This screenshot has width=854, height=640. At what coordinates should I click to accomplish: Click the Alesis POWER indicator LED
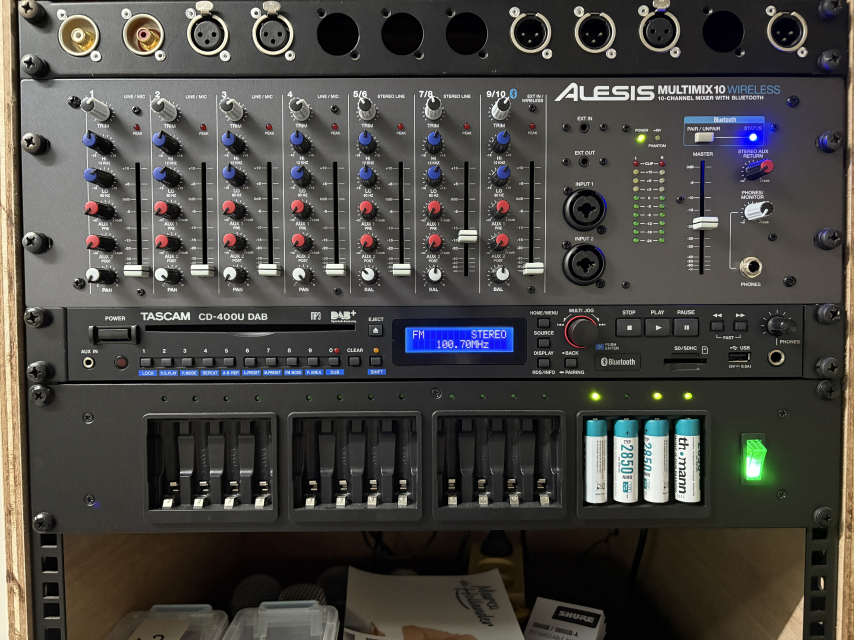tap(641, 138)
